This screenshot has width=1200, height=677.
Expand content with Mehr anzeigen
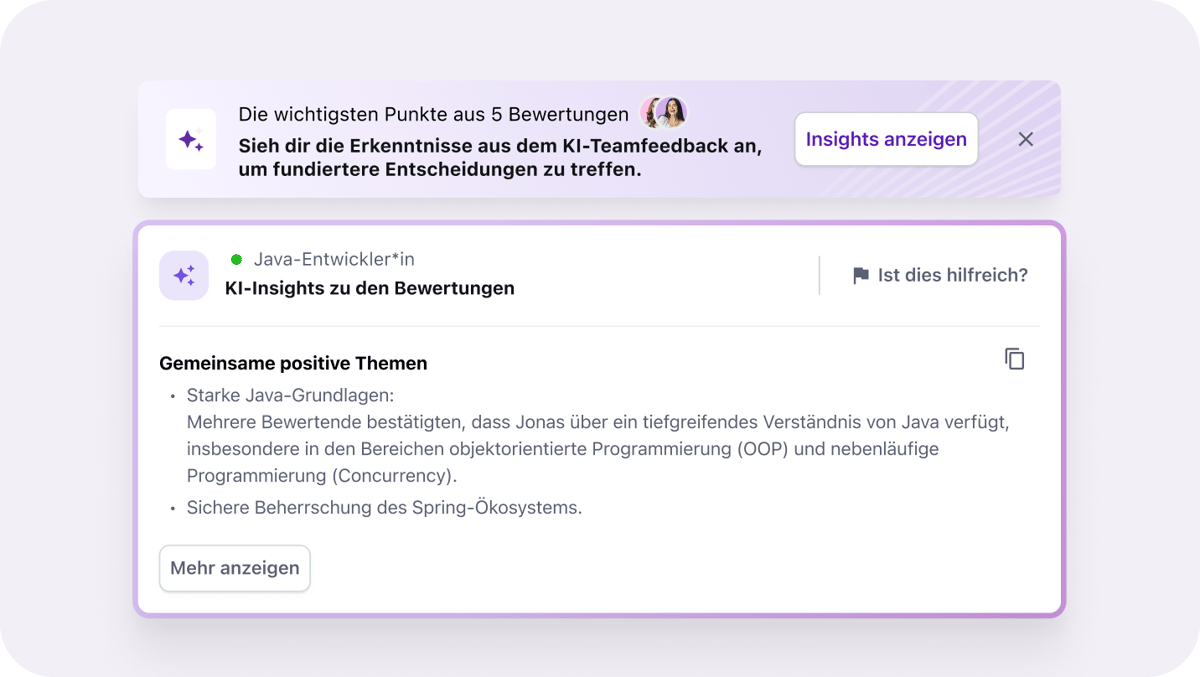click(235, 568)
